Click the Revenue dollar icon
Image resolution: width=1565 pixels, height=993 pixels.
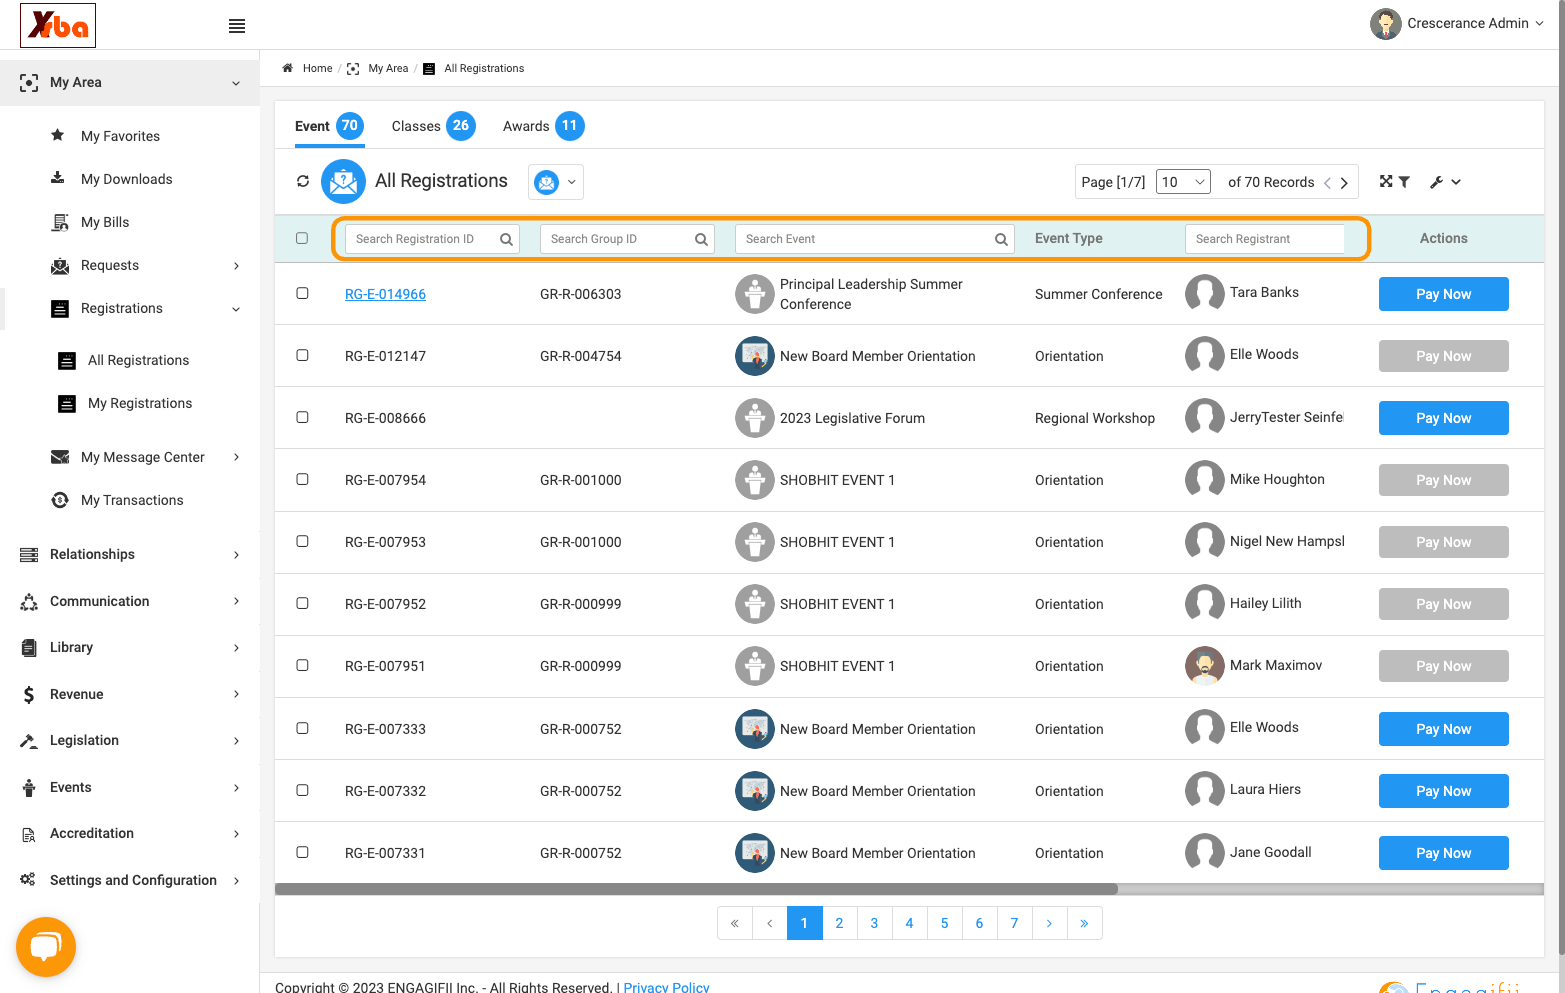[x=29, y=694]
